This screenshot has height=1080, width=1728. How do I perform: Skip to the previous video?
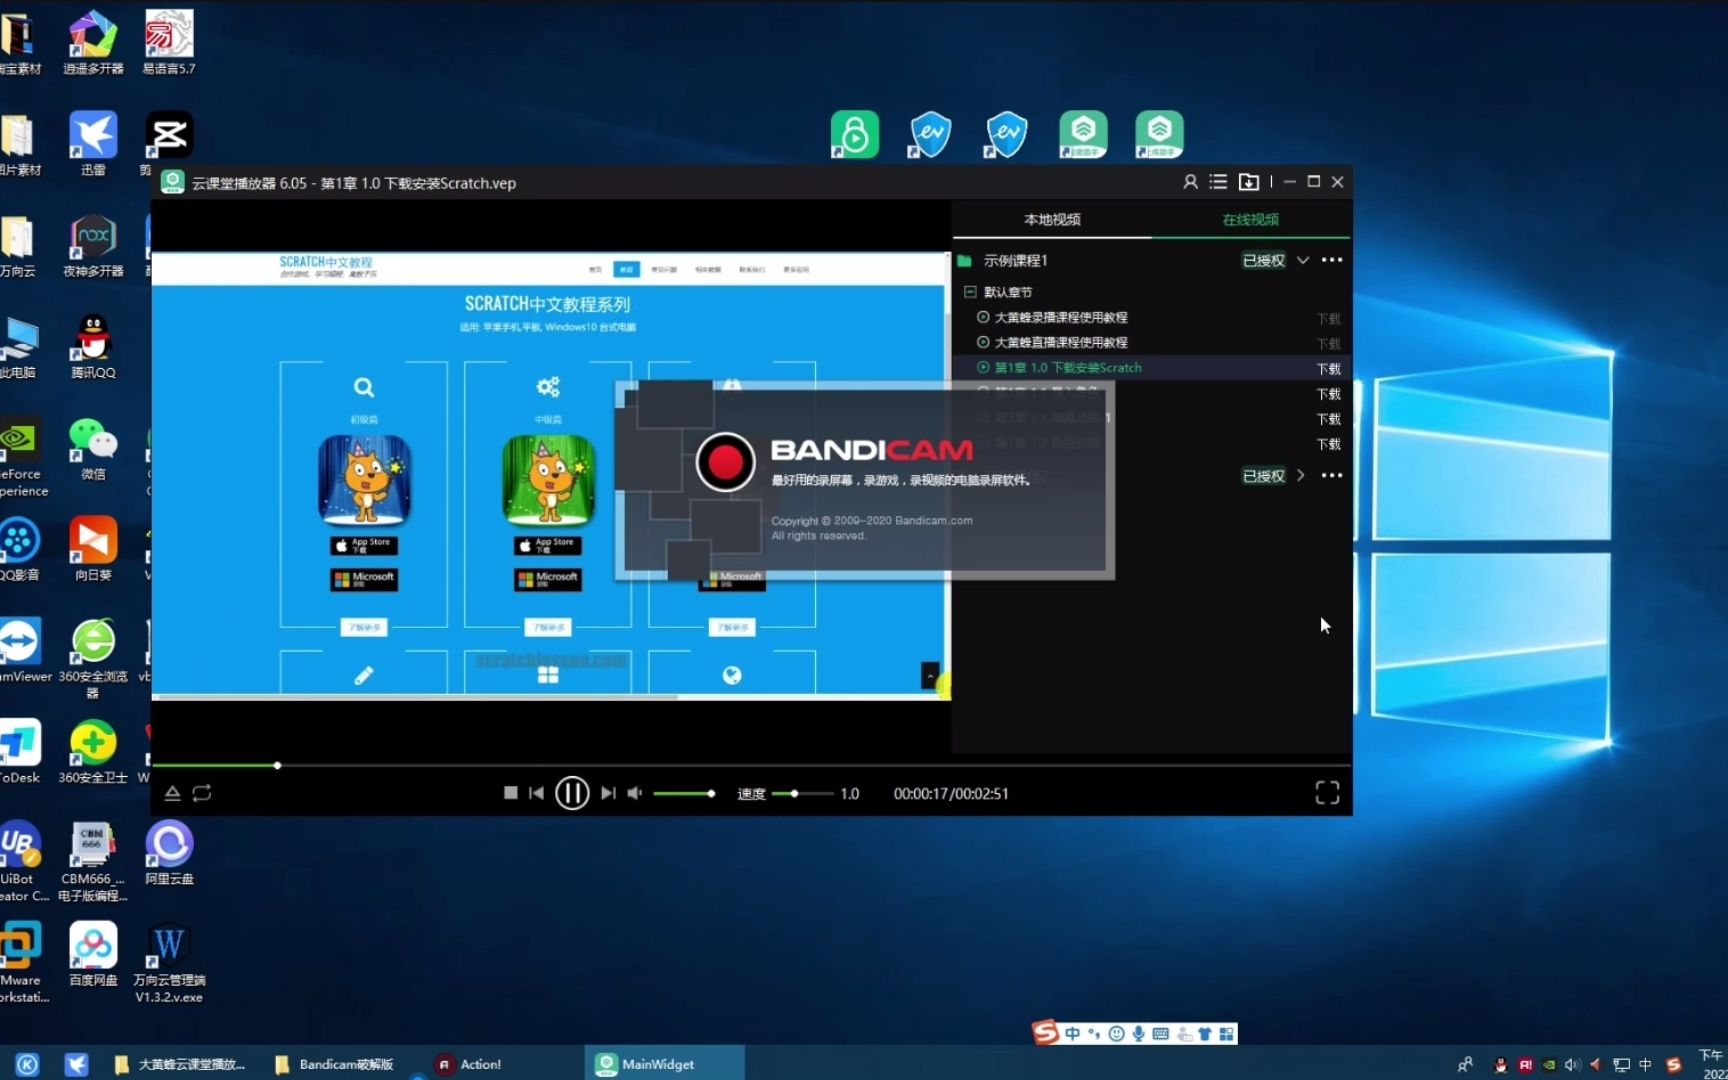(x=537, y=793)
